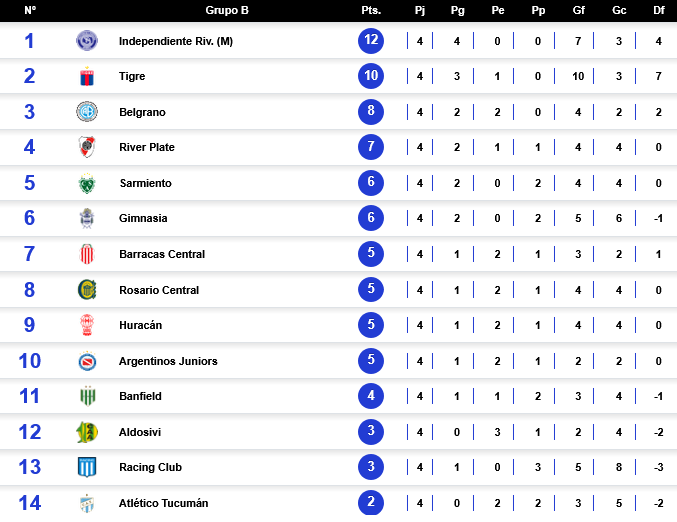Click the Df column header
Image resolution: width=677 pixels, height=522 pixels.
pos(659,10)
